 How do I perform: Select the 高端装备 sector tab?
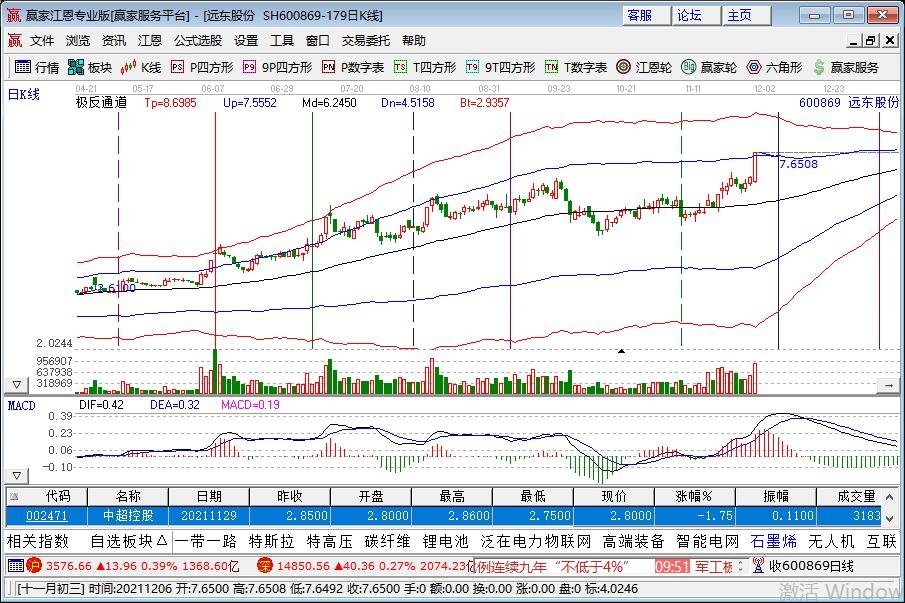click(634, 541)
